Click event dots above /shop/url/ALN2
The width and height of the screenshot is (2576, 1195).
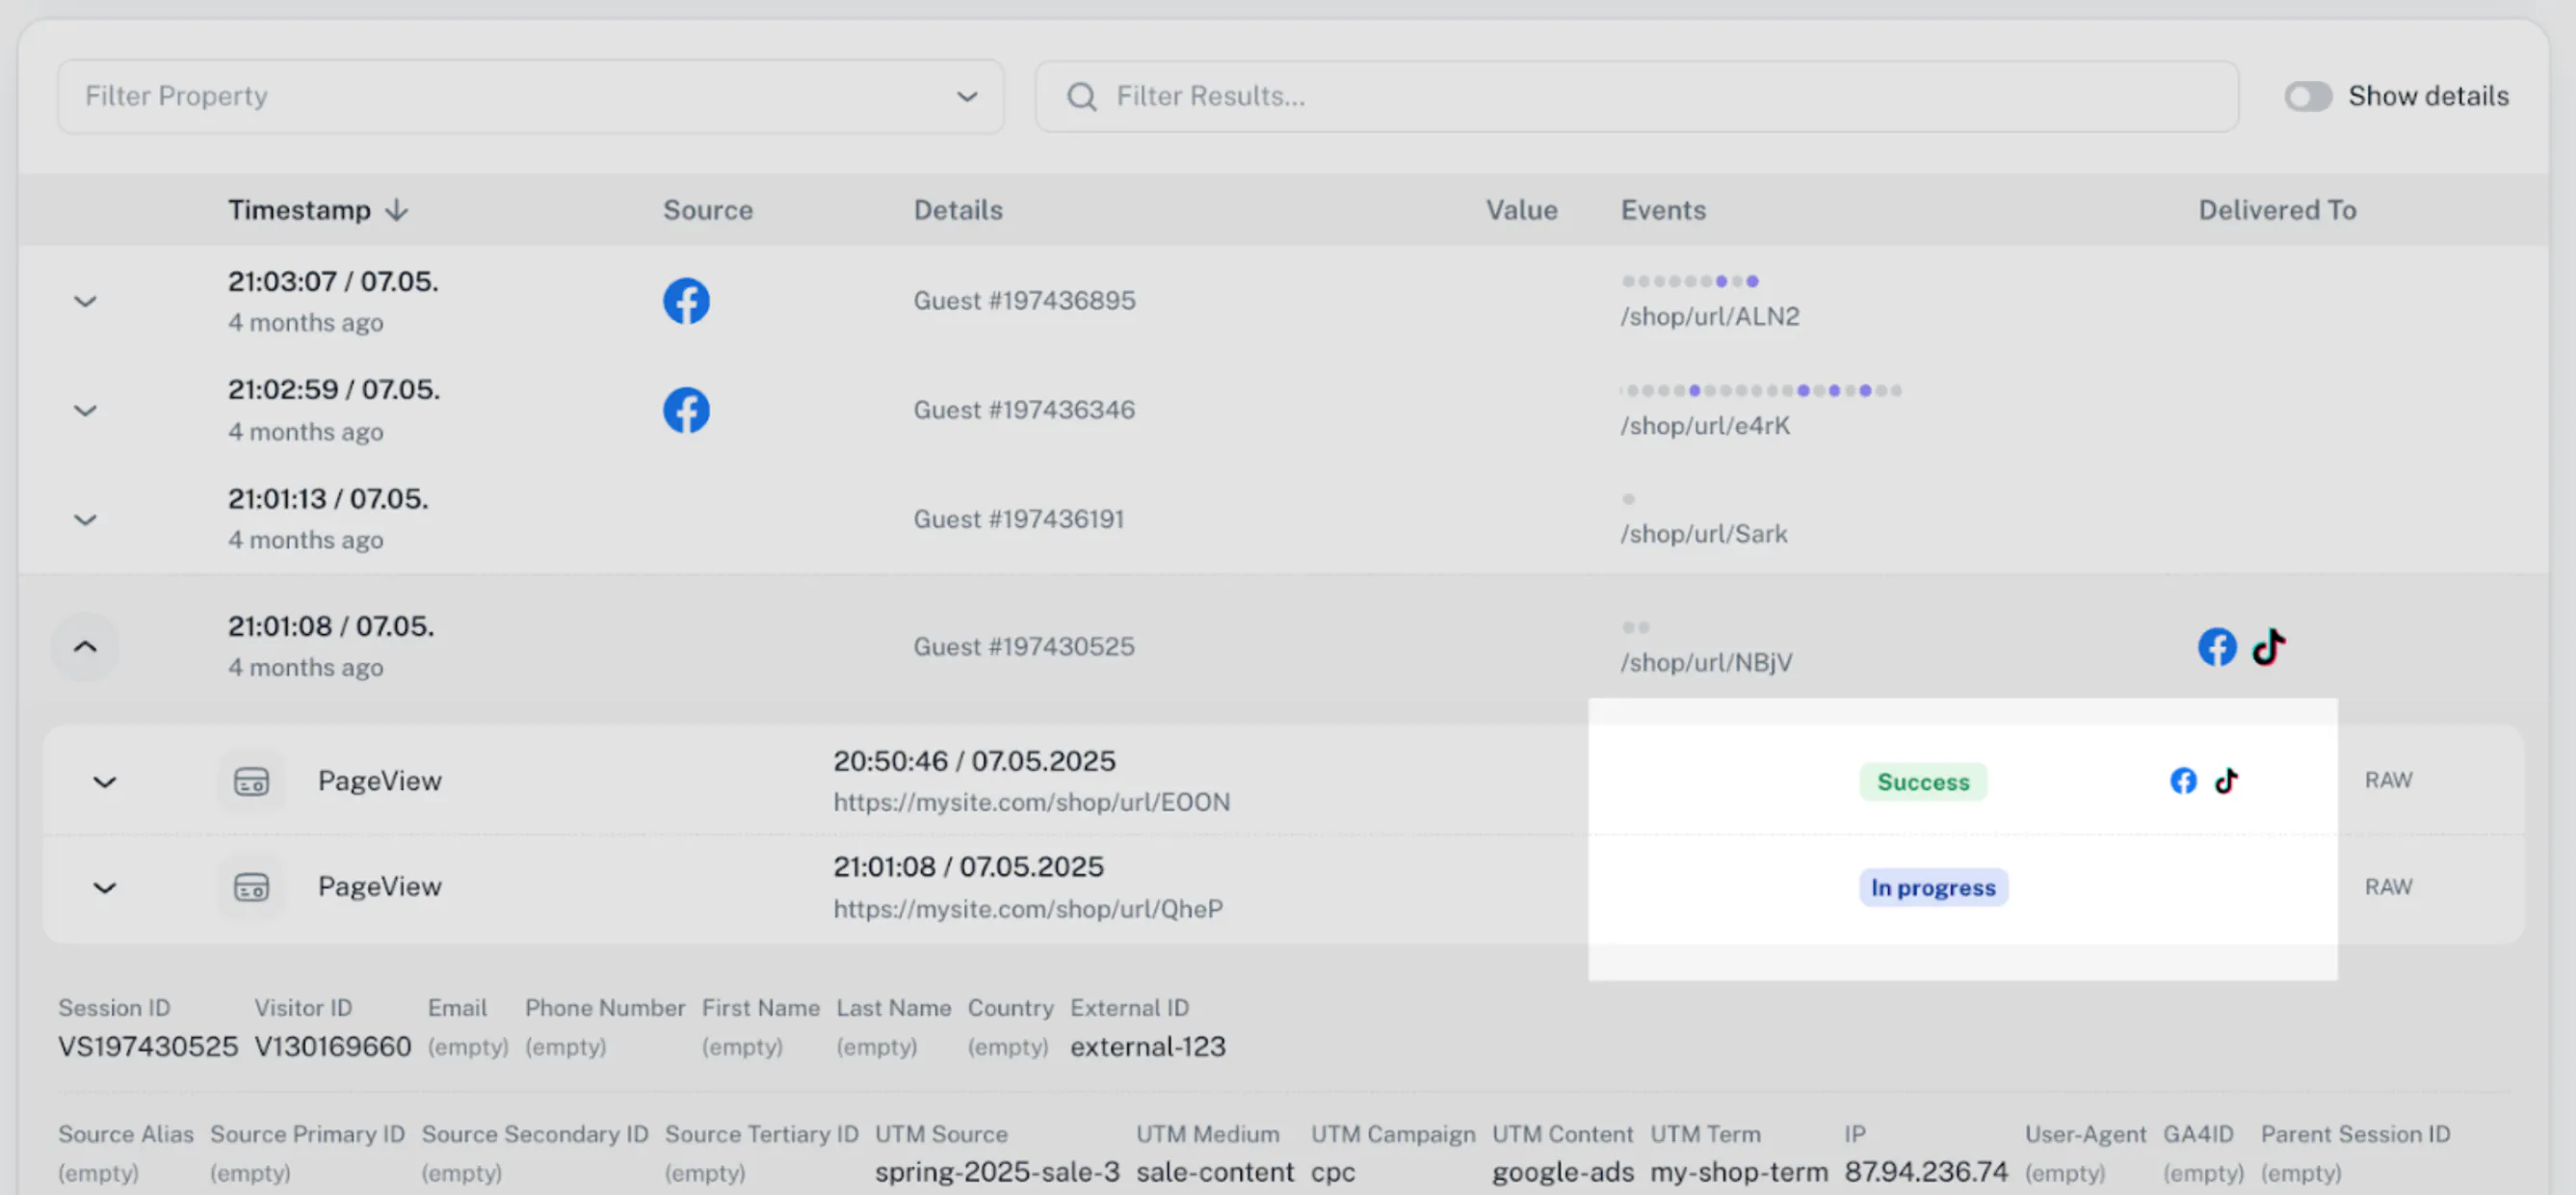pos(1689,281)
